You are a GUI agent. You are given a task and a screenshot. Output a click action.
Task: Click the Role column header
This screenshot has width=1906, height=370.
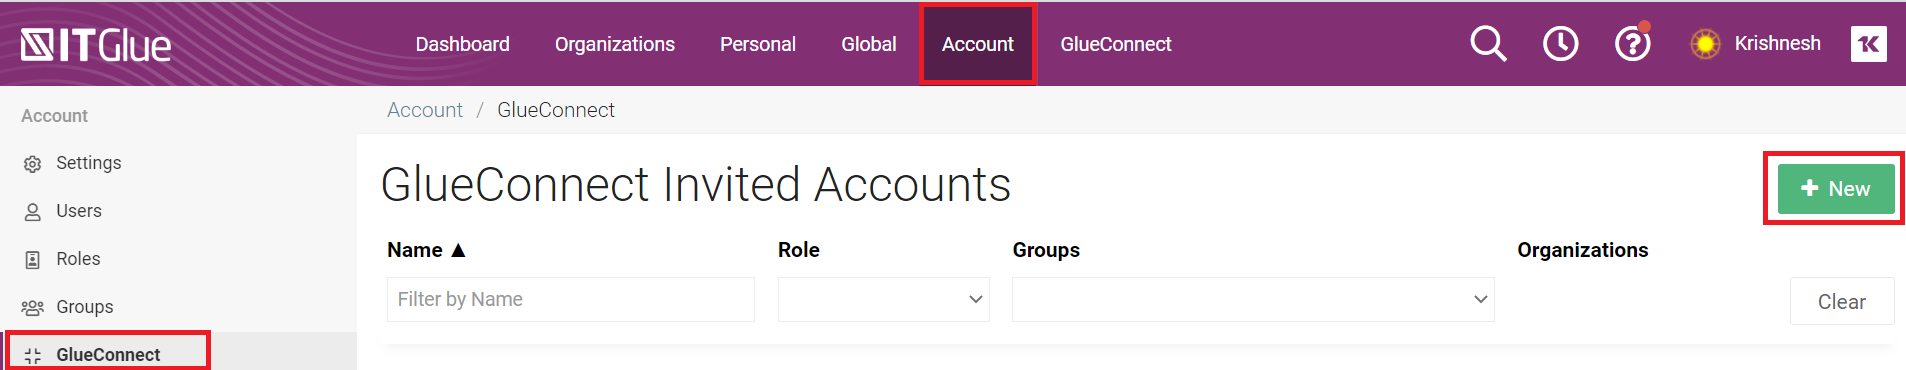799,250
